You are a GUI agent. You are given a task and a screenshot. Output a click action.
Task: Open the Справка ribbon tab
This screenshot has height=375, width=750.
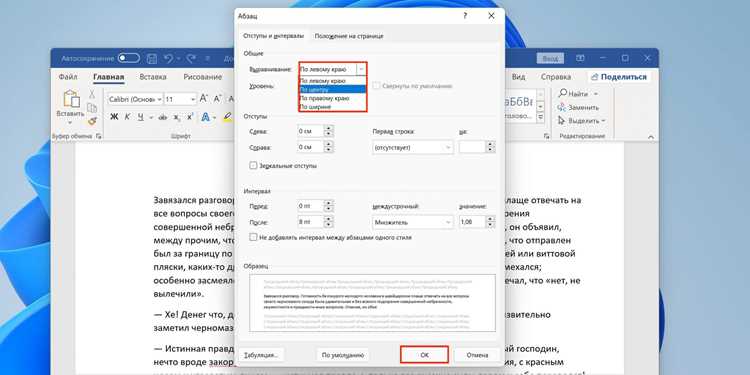[556, 77]
